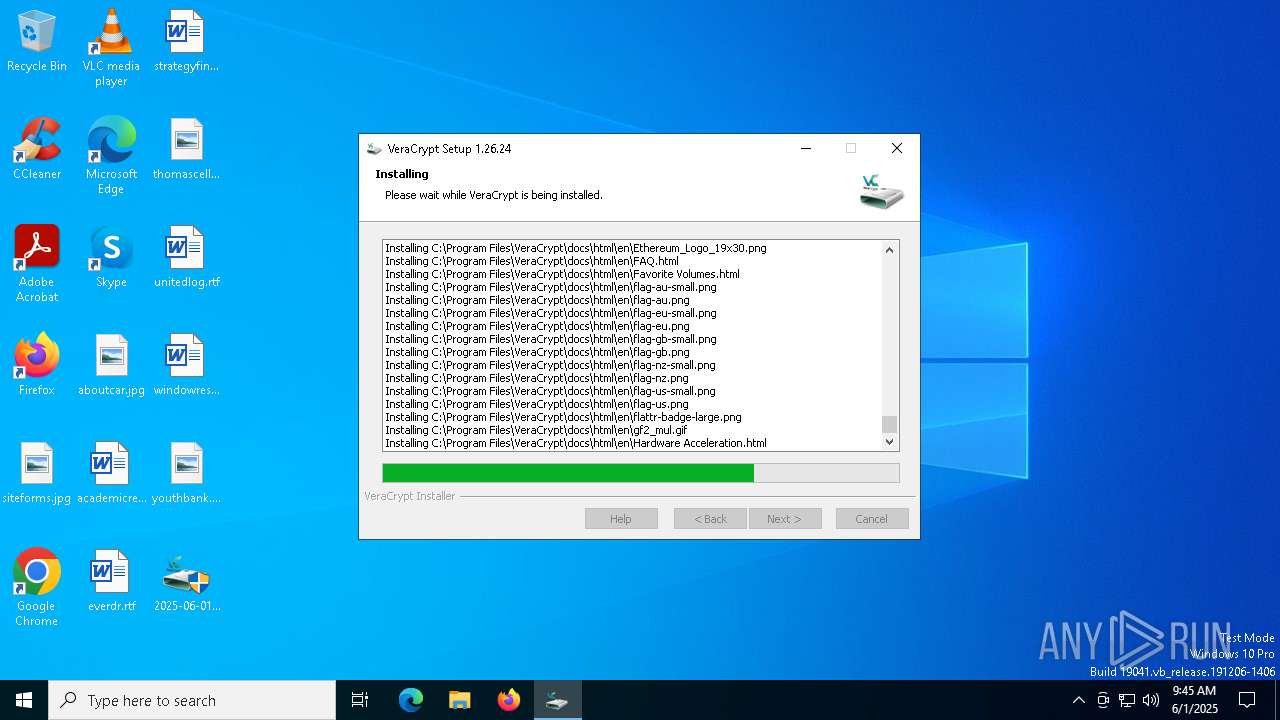The height and width of the screenshot is (720, 1280).
Task: Click the install log scrollbar thumb
Action: tap(890, 424)
